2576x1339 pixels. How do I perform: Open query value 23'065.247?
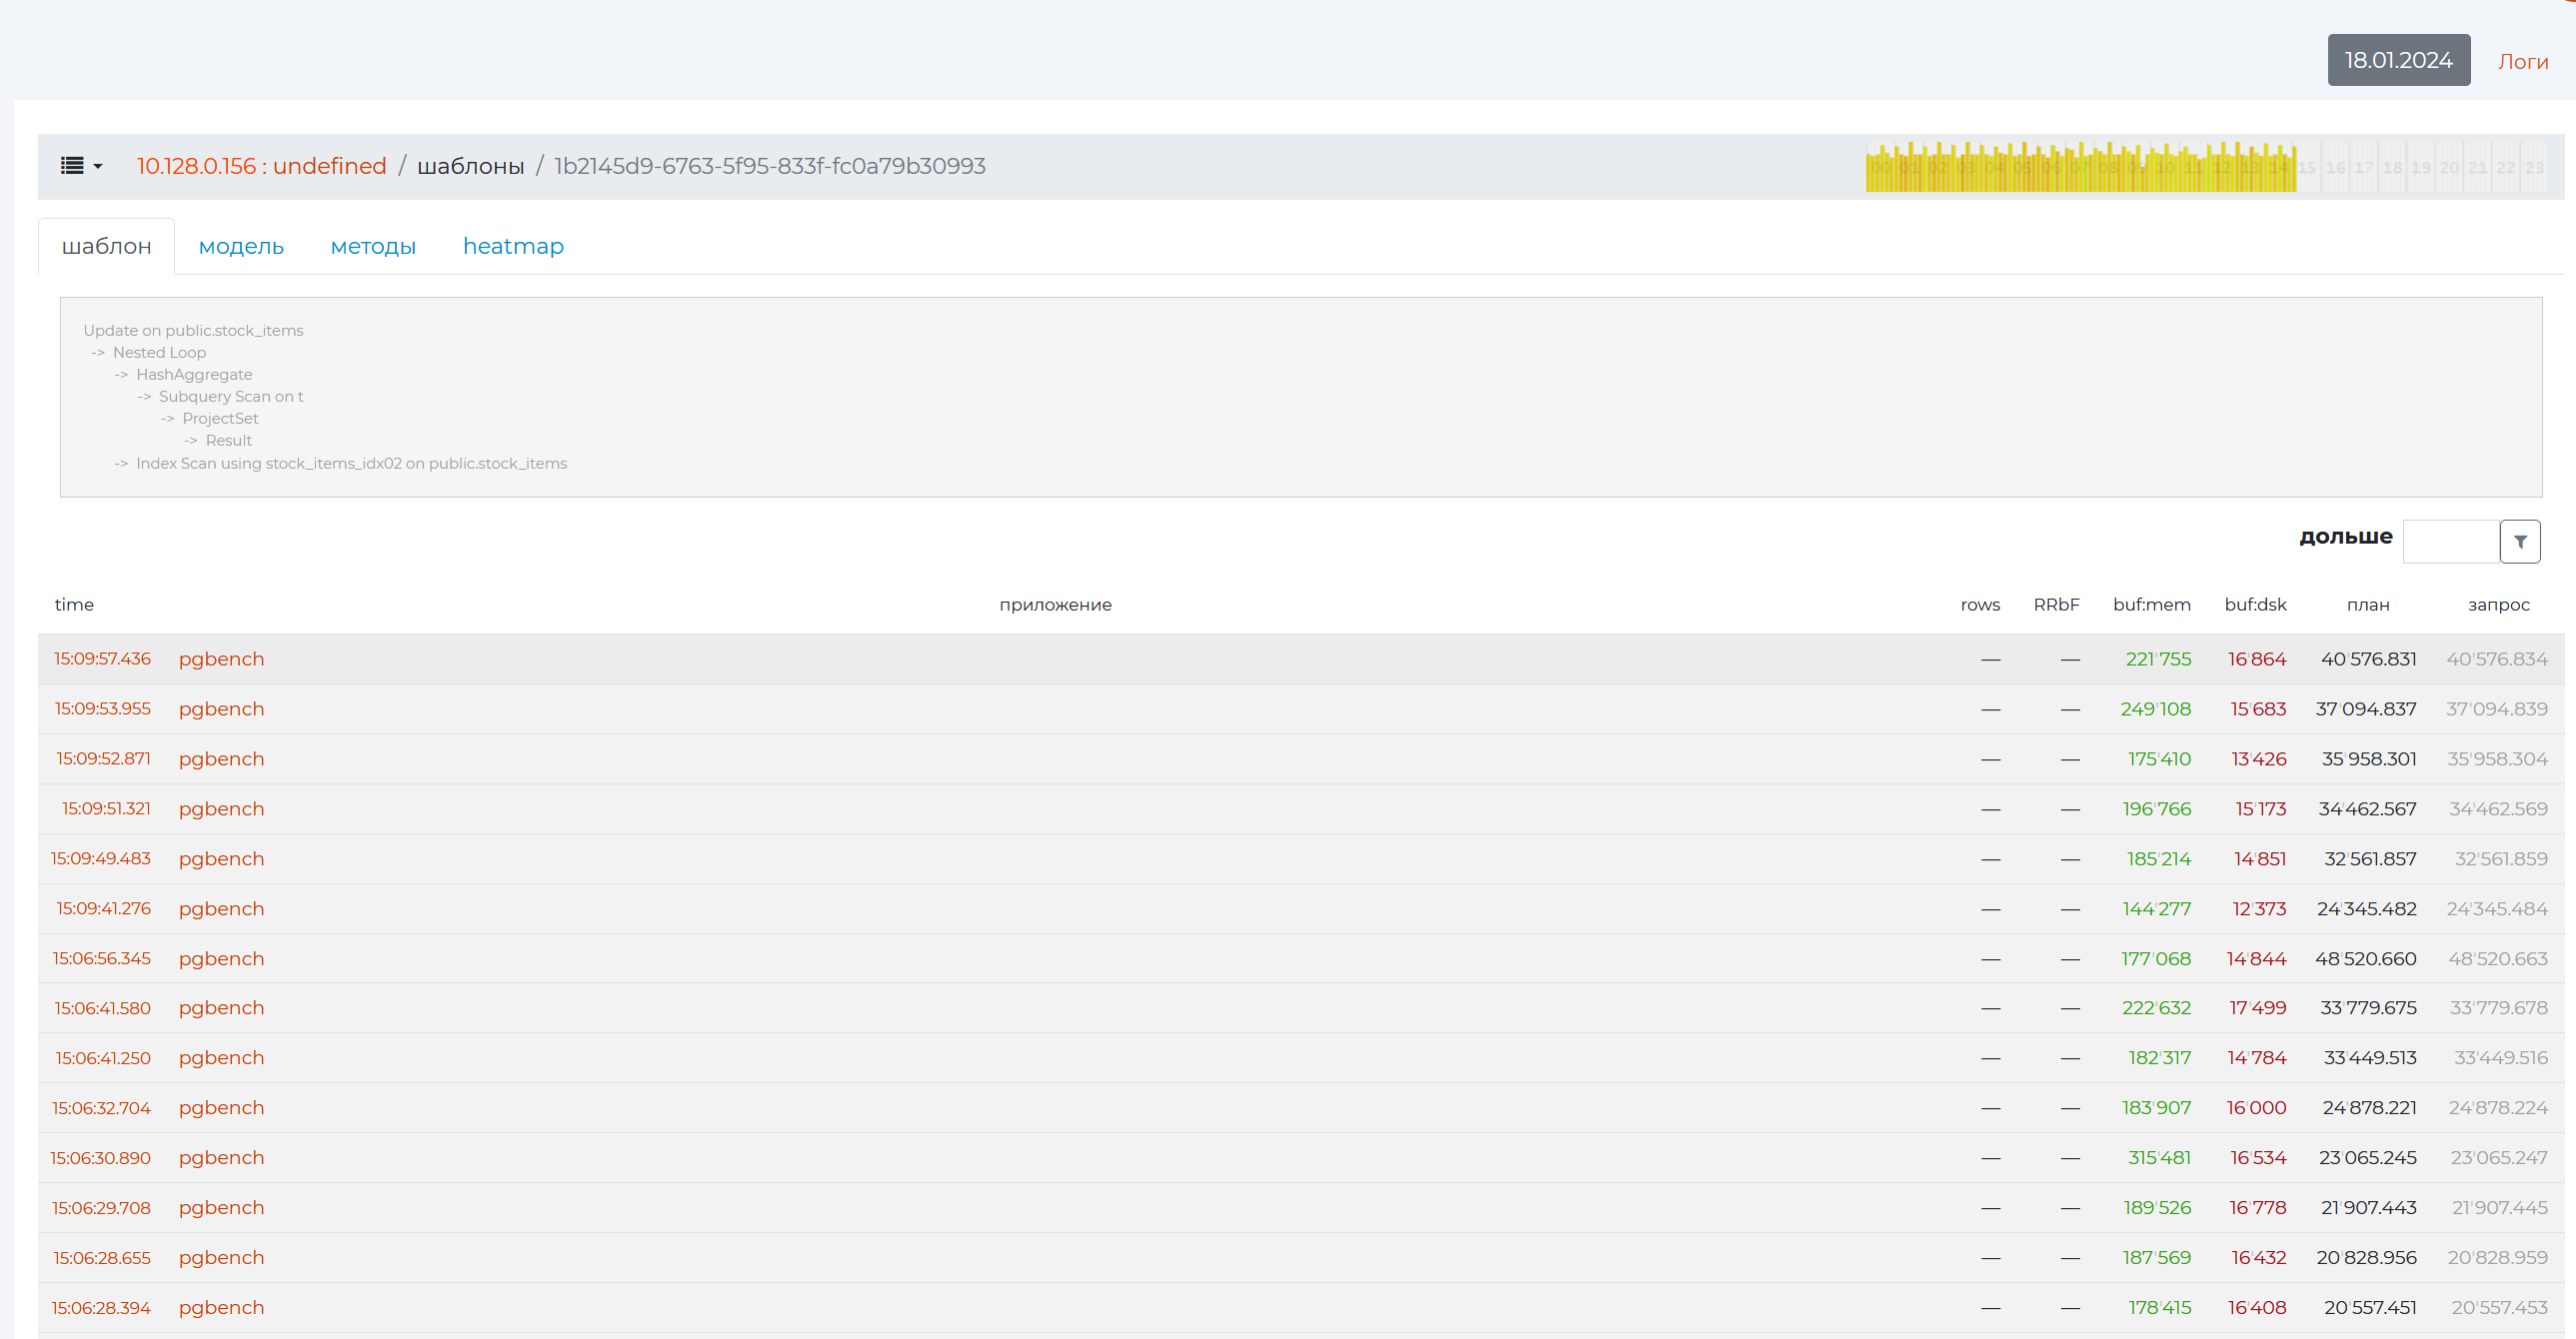coord(2498,1158)
